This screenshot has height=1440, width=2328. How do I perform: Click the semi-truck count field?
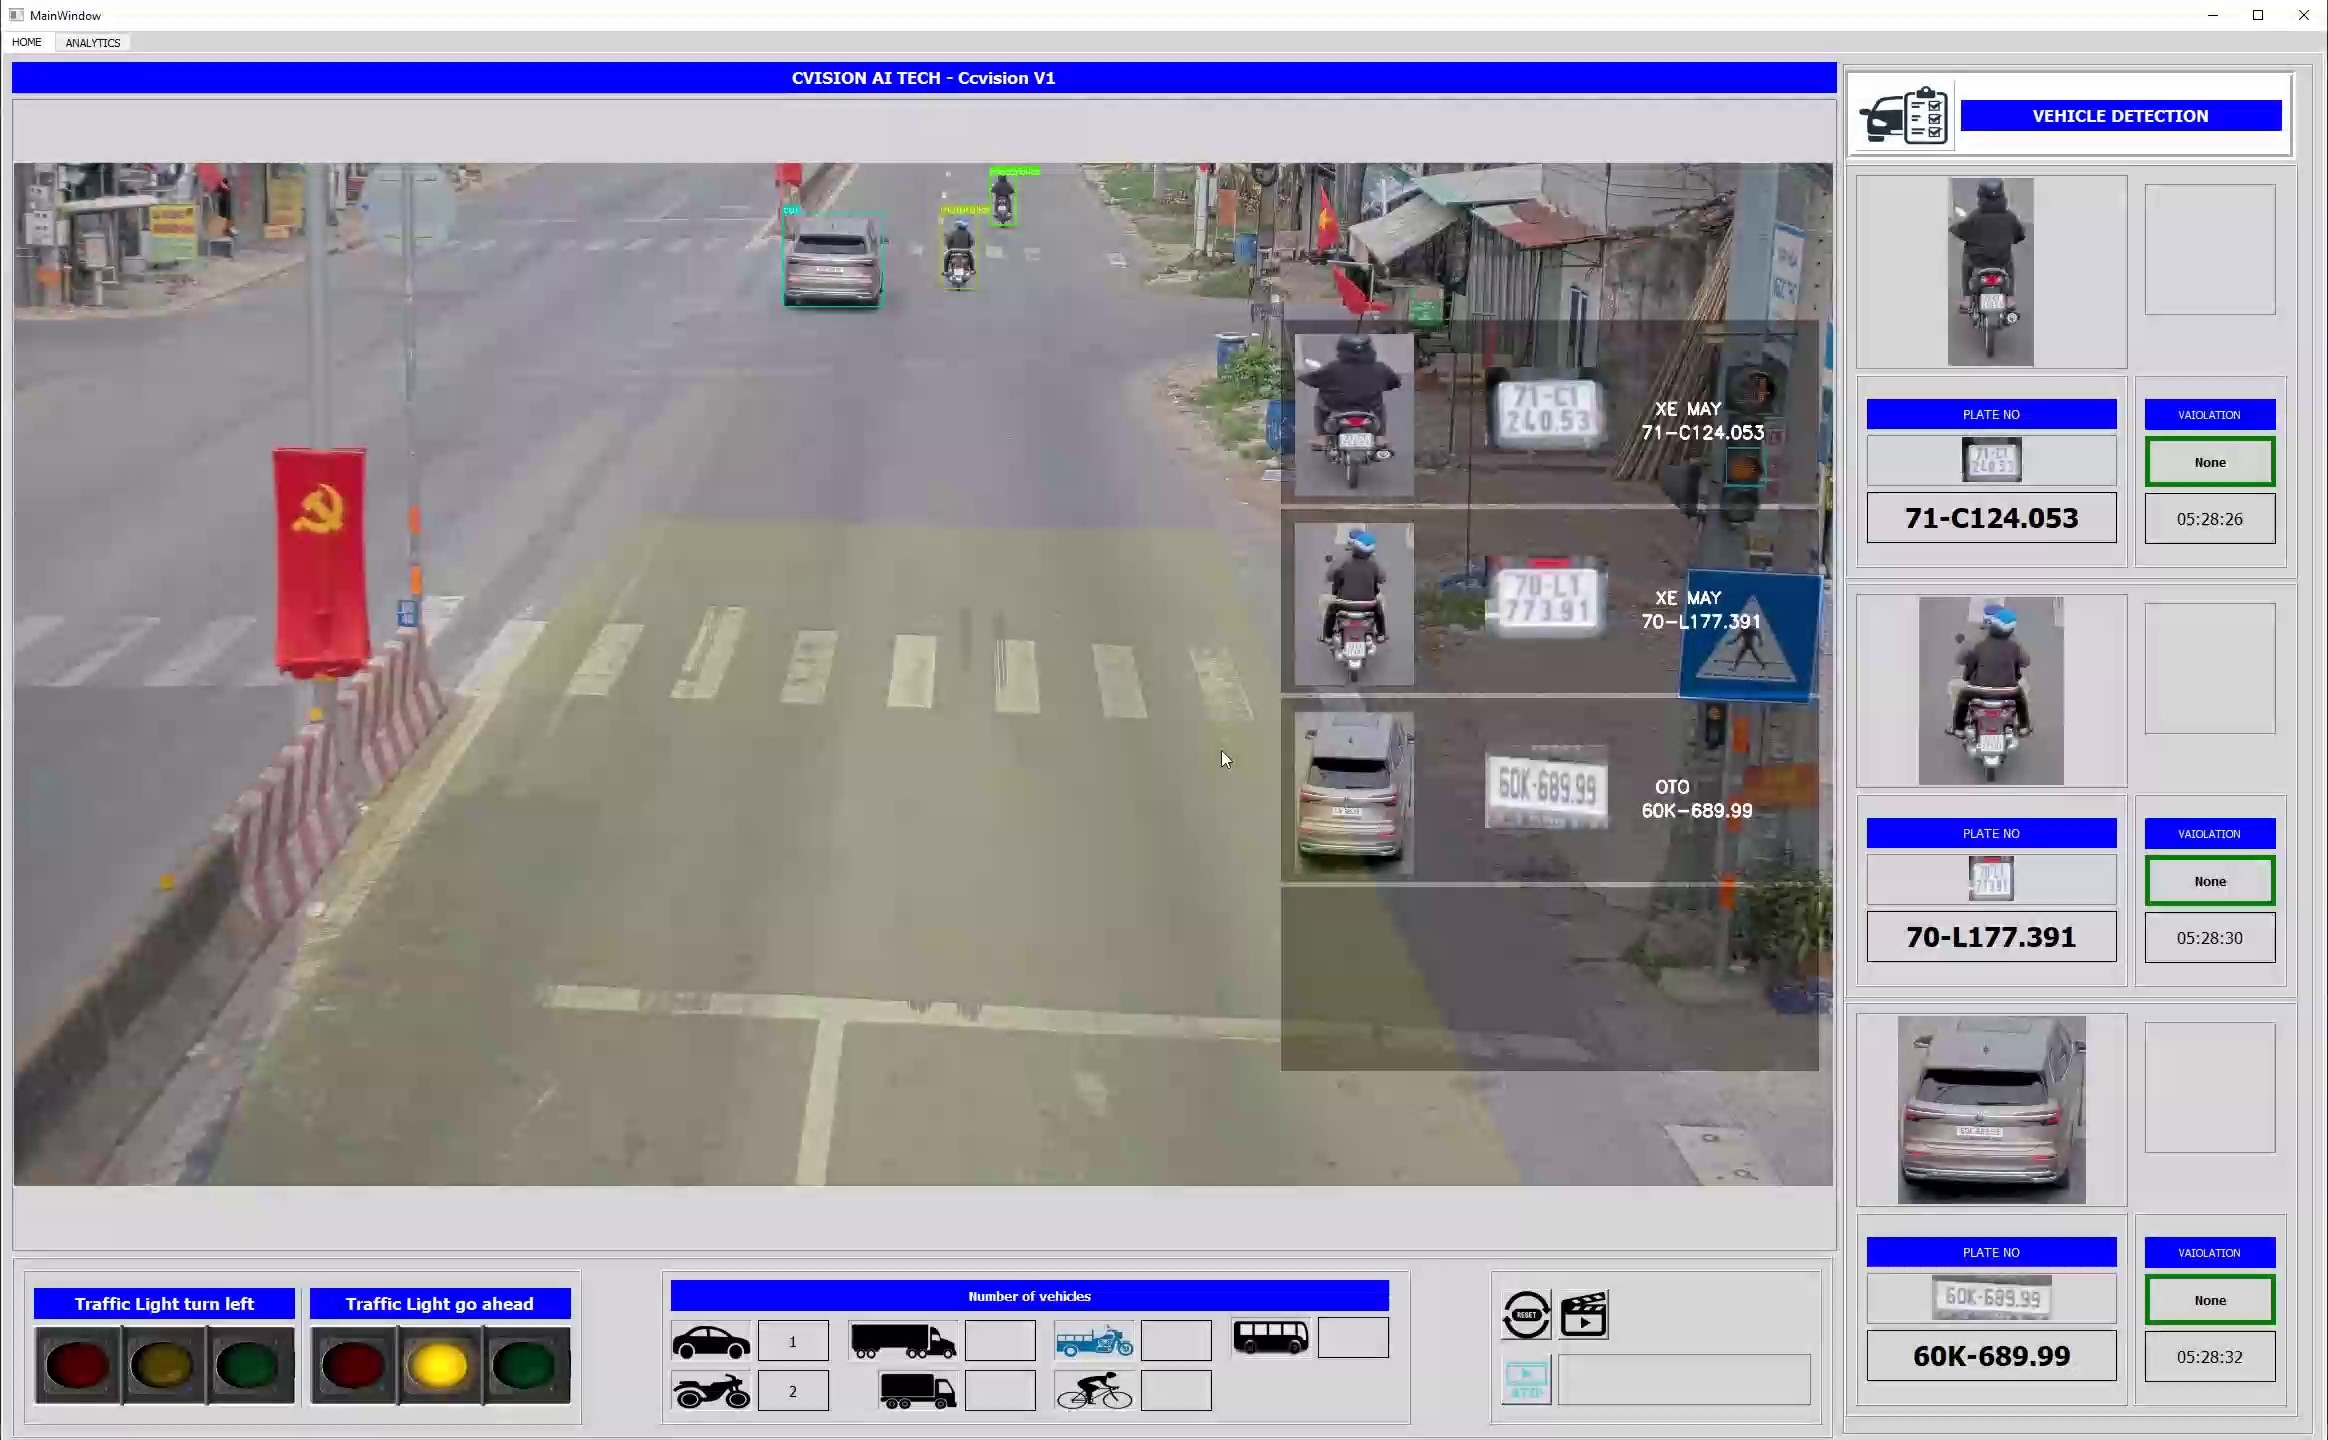tap(1000, 1341)
